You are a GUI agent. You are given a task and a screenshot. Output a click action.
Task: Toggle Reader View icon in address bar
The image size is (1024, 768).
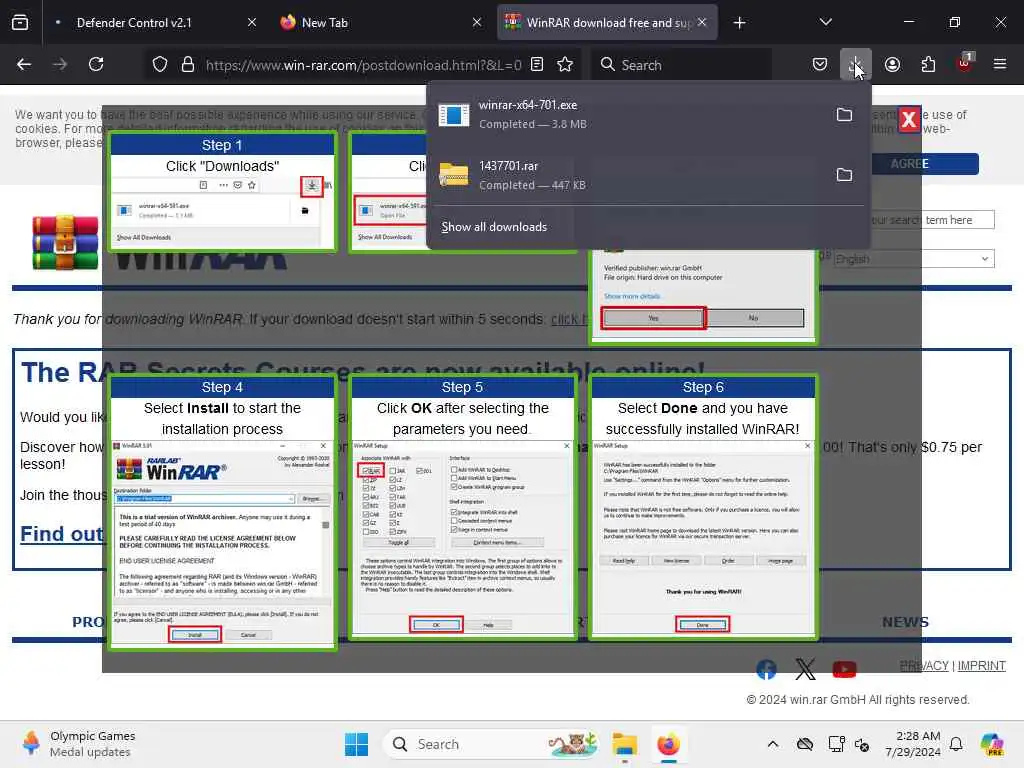click(537, 65)
